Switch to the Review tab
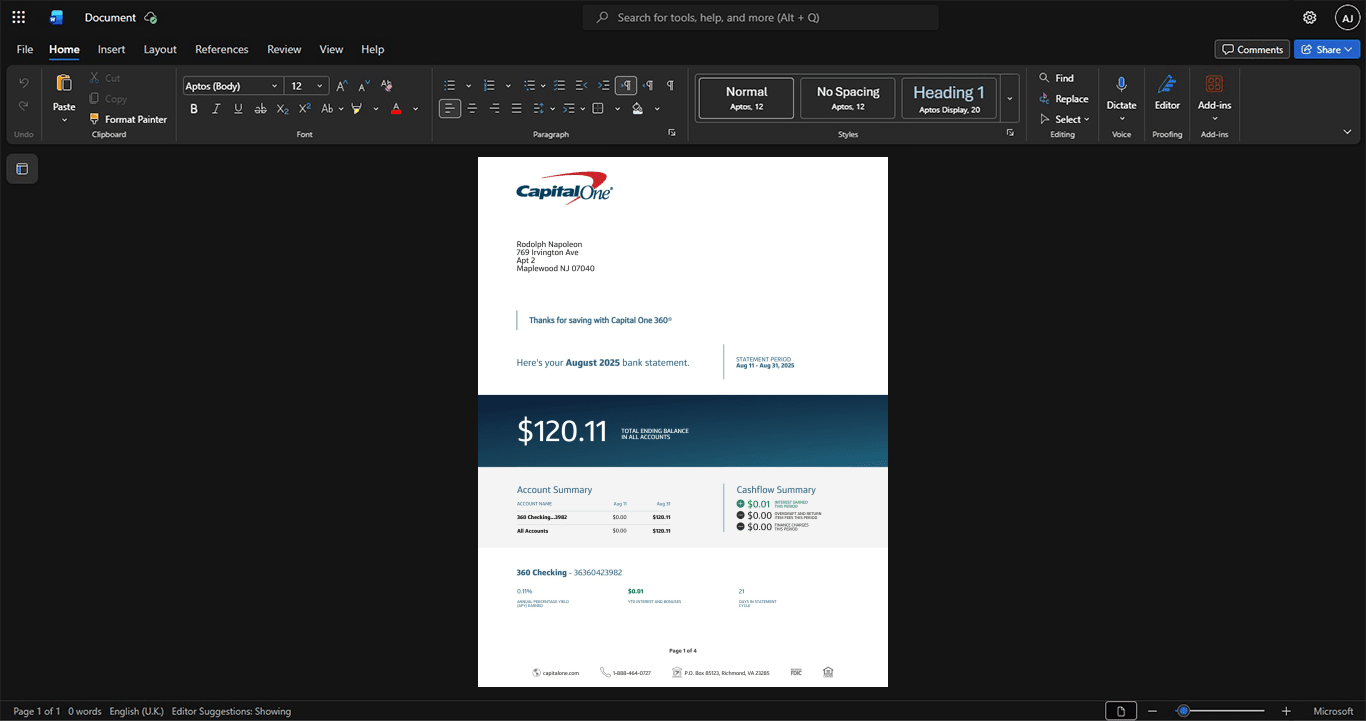1366x721 pixels. pyautogui.click(x=284, y=49)
